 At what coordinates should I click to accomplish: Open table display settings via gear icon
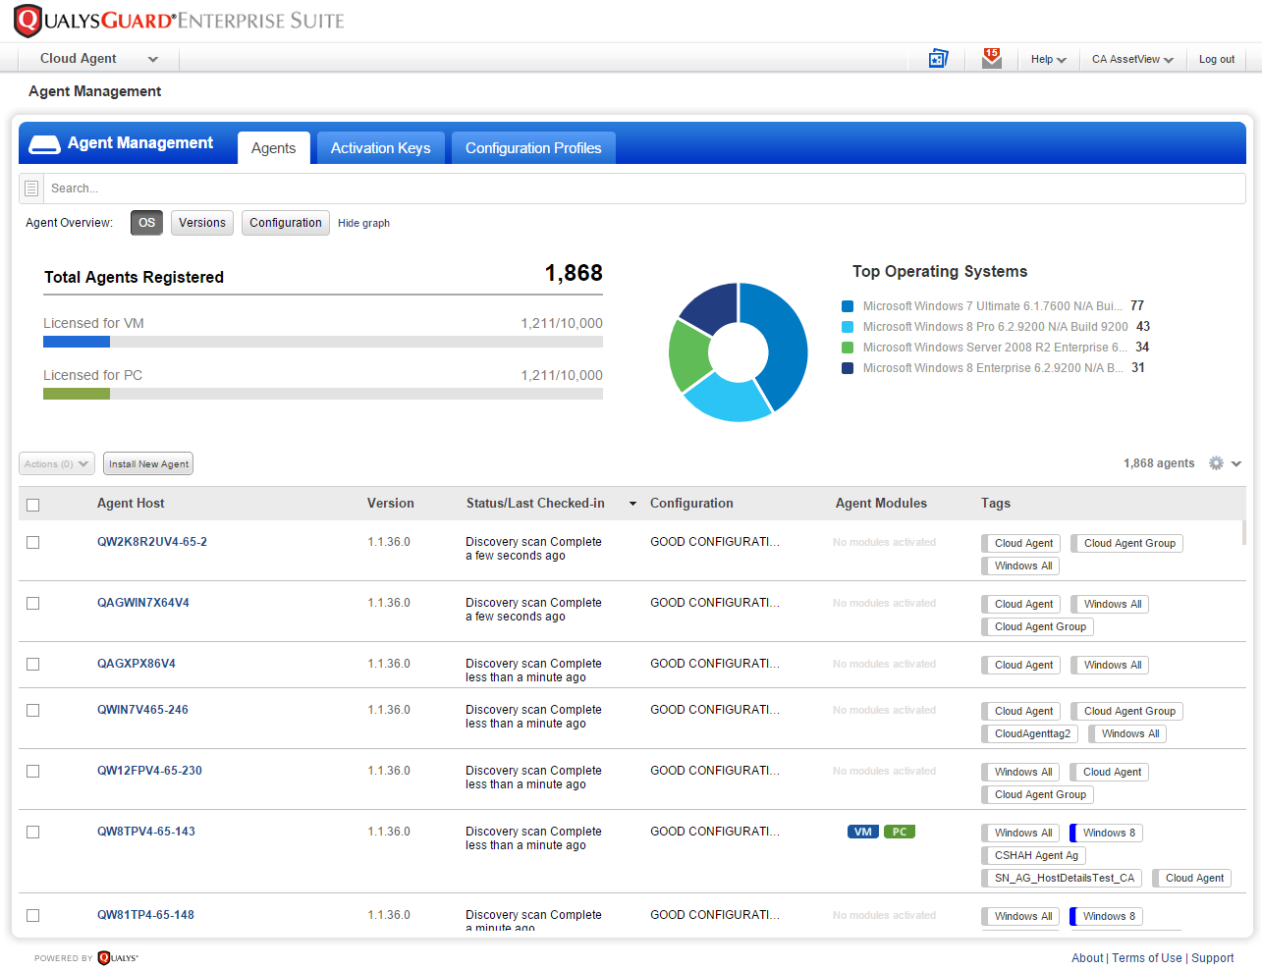click(x=1216, y=463)
